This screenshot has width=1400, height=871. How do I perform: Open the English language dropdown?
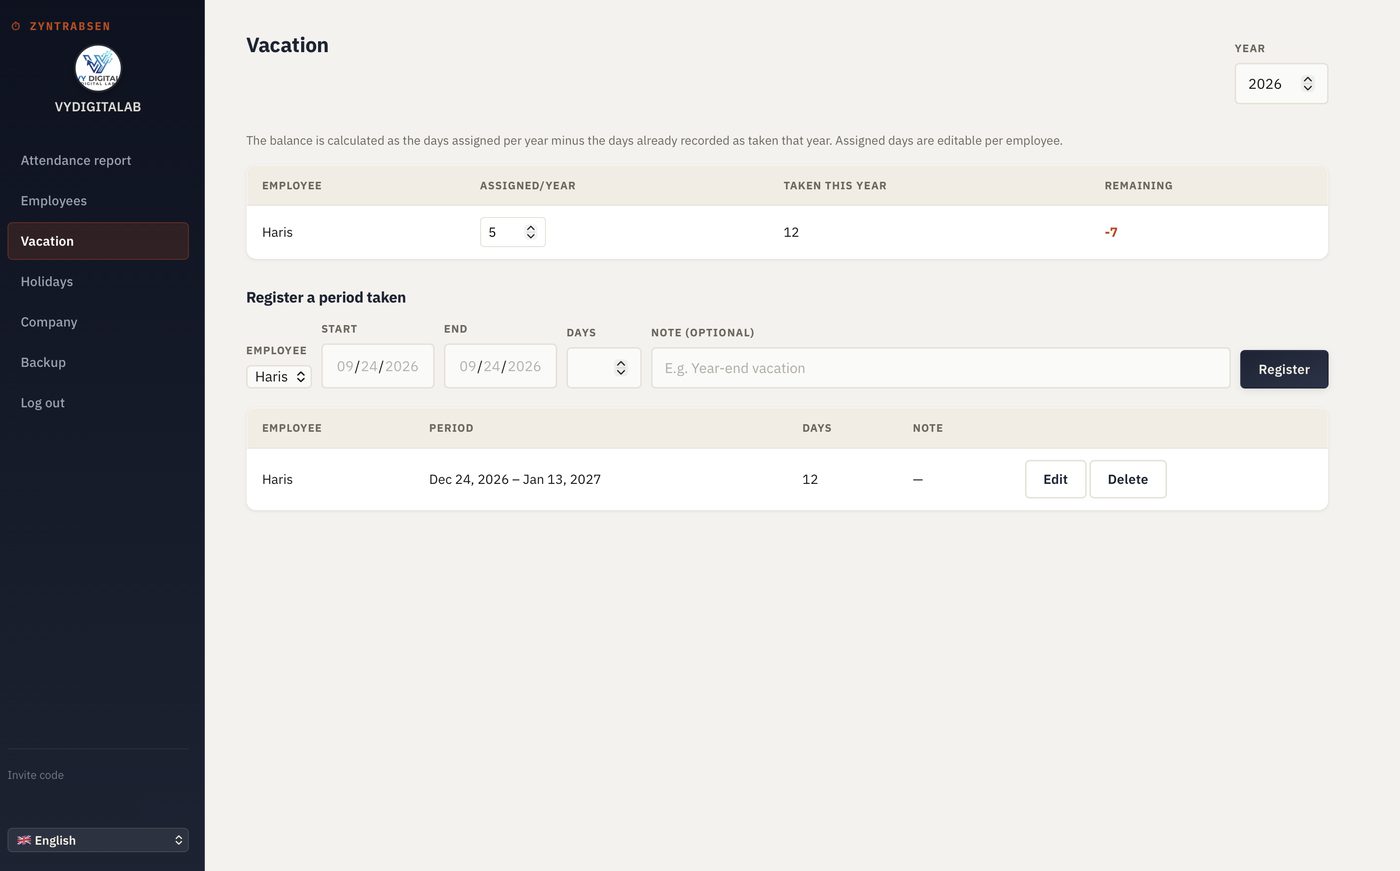[98, 840]
